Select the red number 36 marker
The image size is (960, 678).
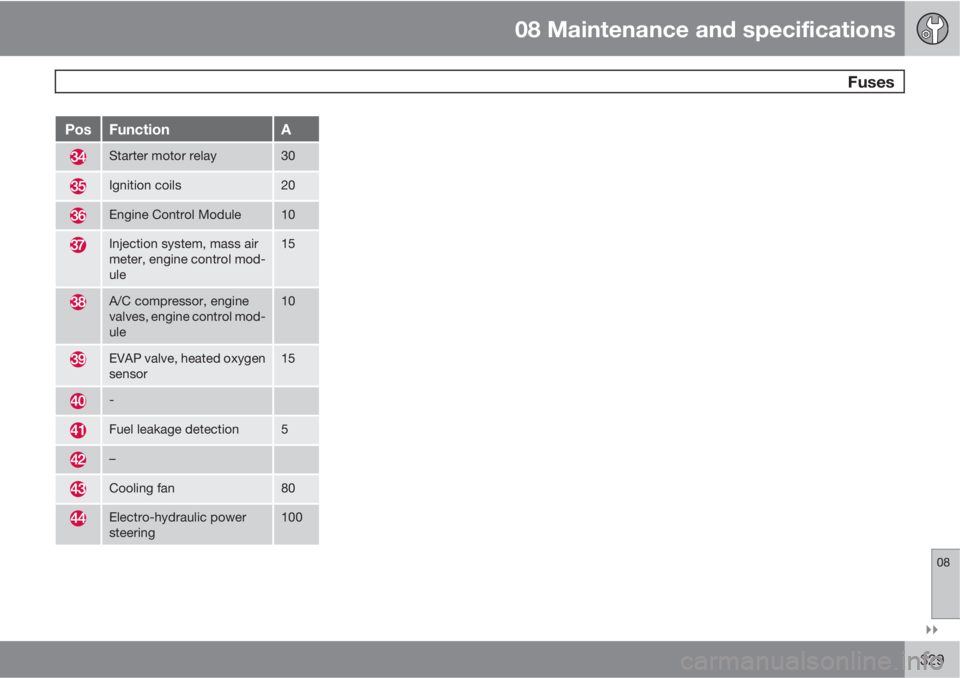point(78,216)
